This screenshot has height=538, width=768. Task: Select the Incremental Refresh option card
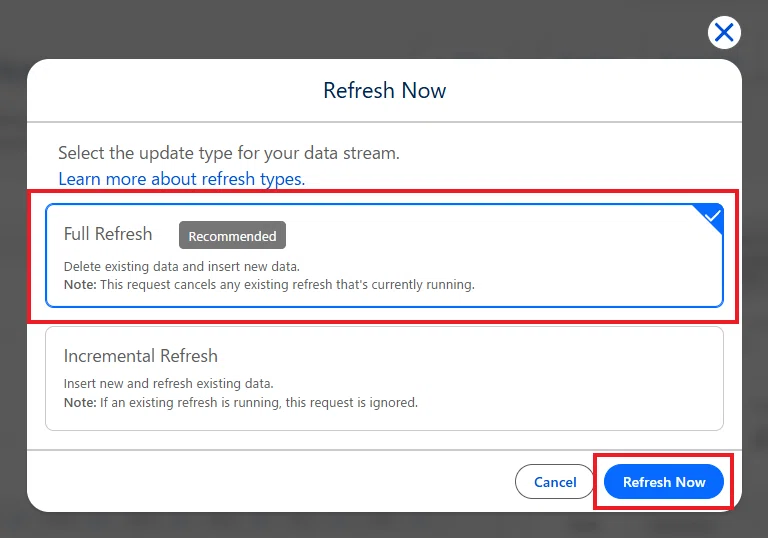tap(384, 378)
